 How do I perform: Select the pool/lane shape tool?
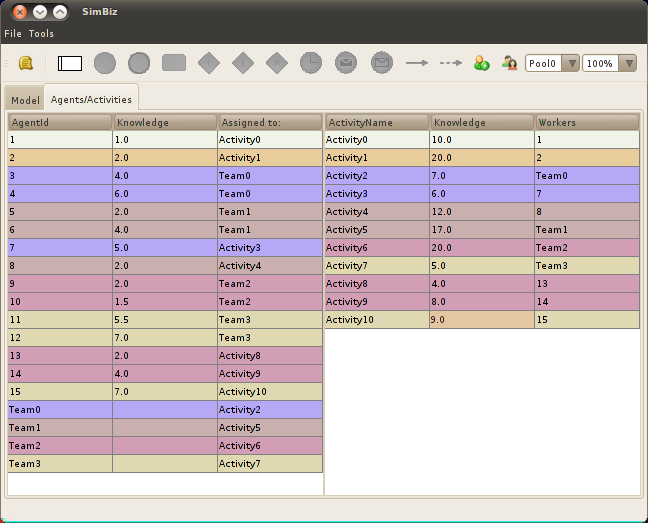pos(70,64)
